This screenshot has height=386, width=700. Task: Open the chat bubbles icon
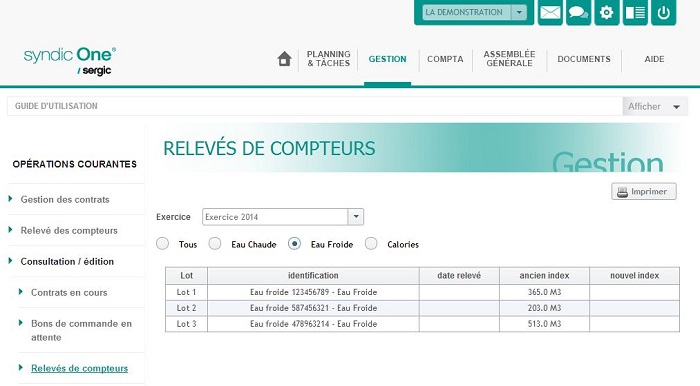pos(578,12)
